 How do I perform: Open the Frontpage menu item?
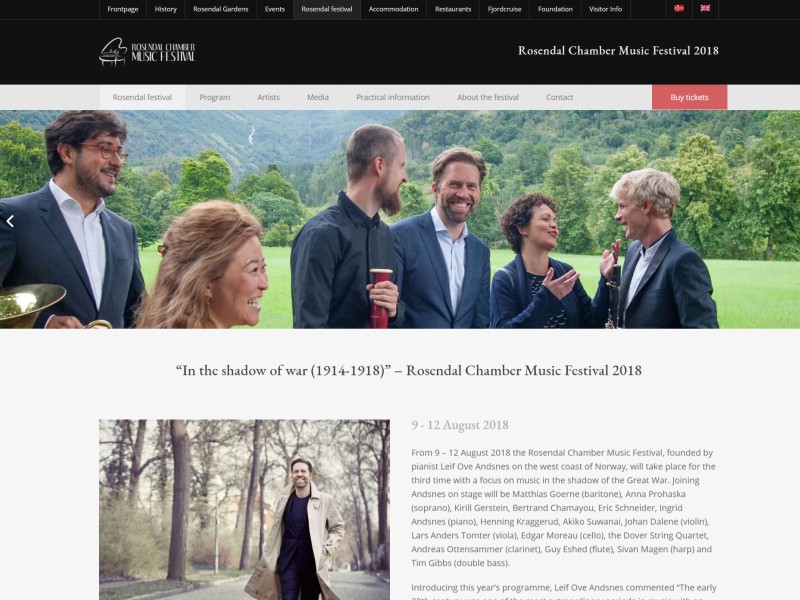pos(123,9)
